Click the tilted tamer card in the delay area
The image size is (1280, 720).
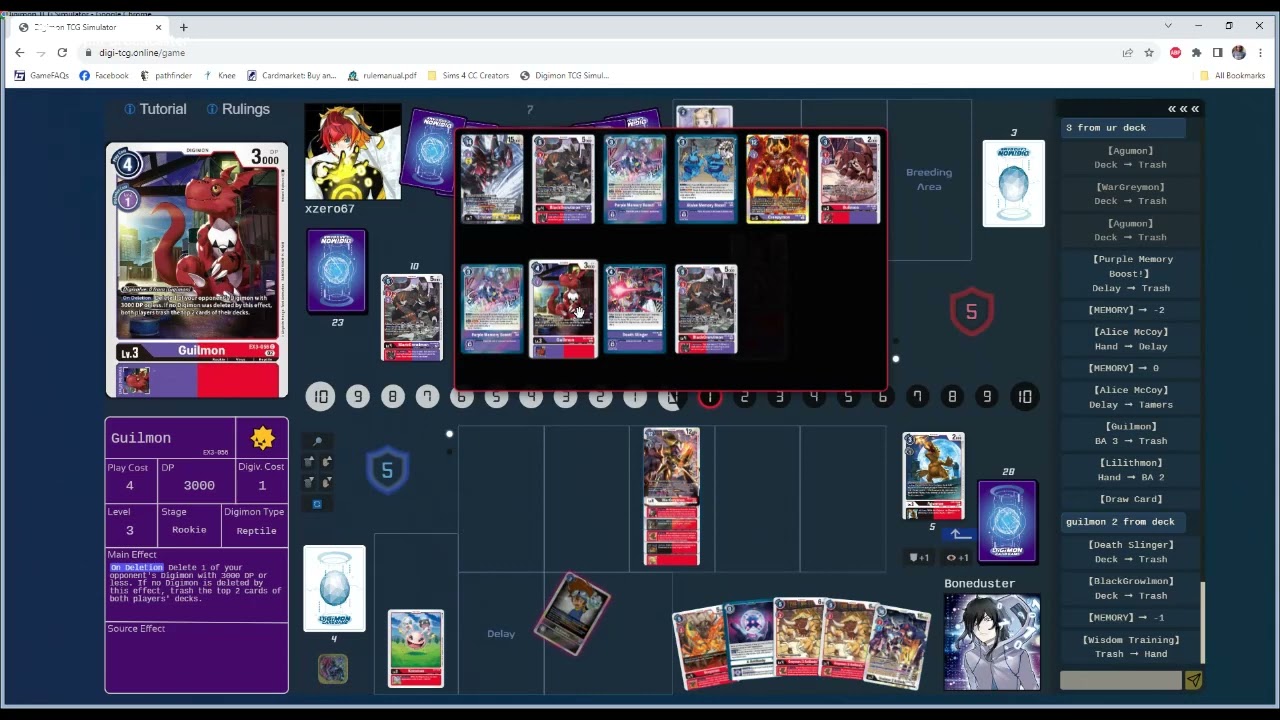tap(572, 614)
